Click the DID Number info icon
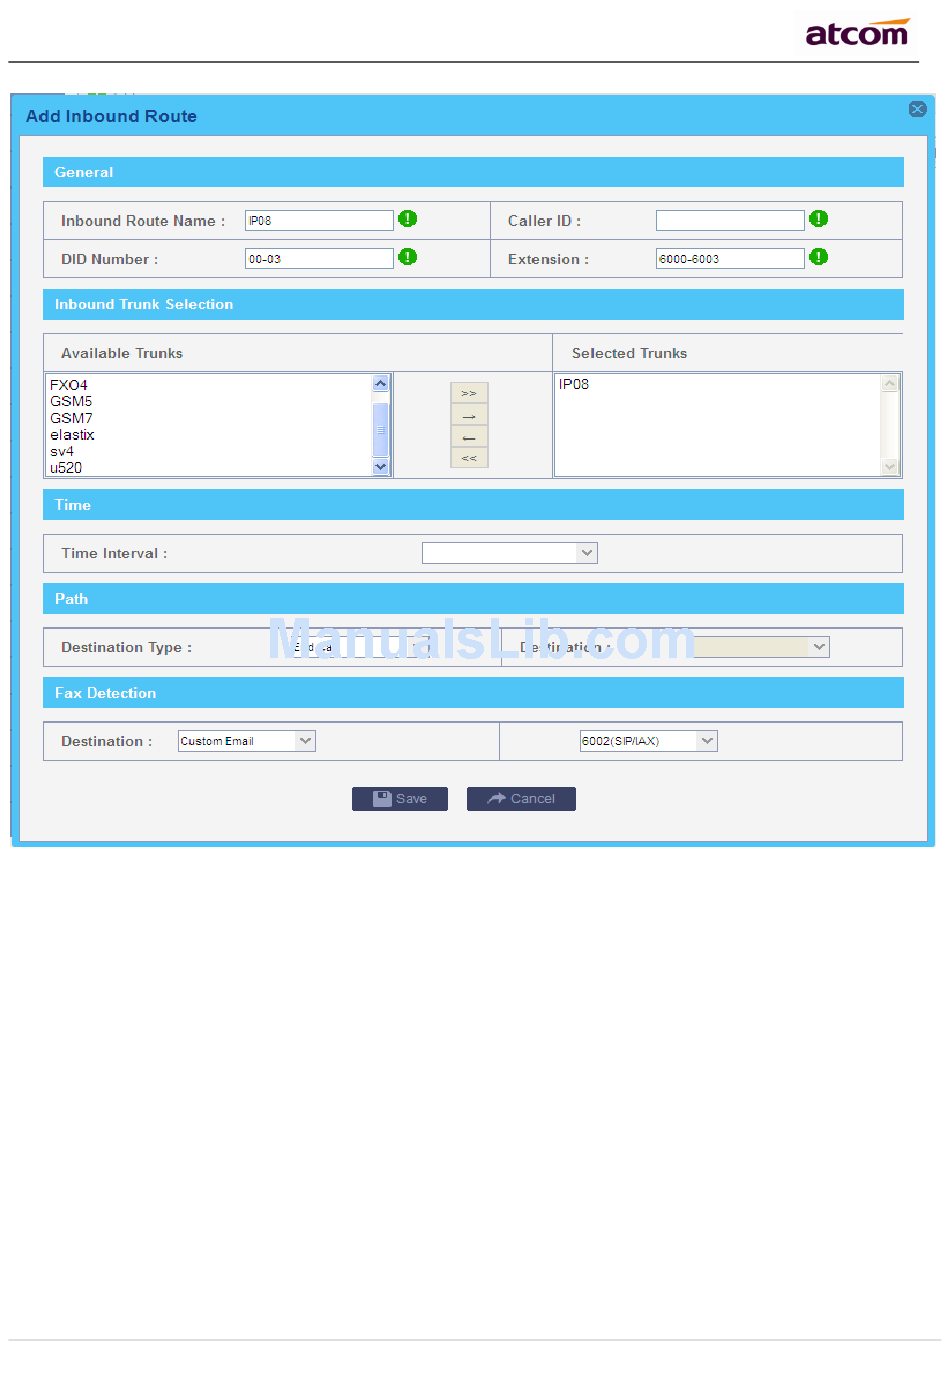This screenshot has width=950, height=1387. (x=408, y=257)
